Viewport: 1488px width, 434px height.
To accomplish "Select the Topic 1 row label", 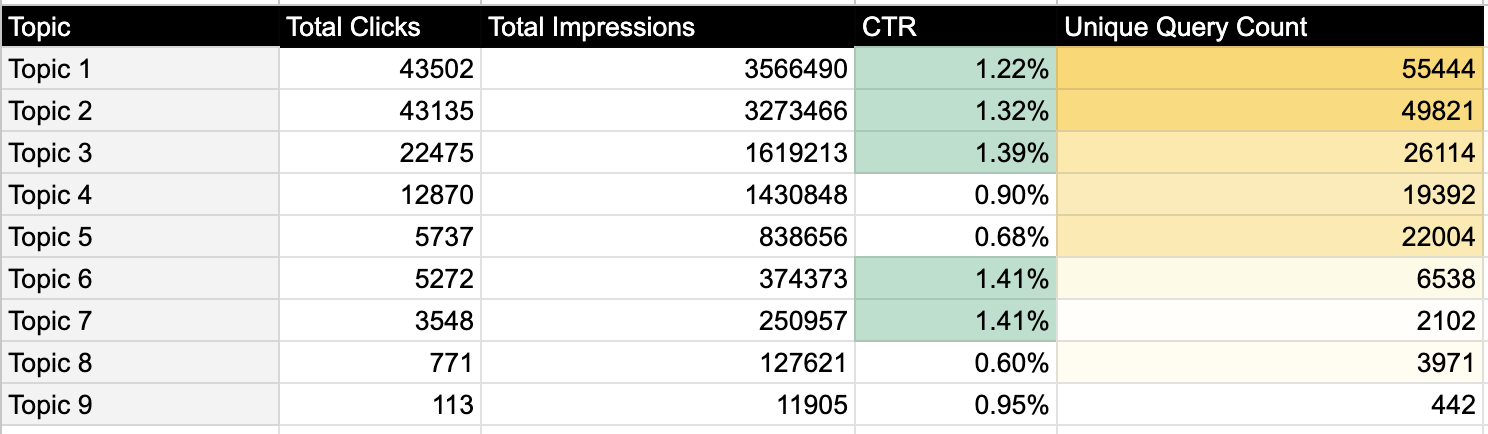I will (139, 69).
